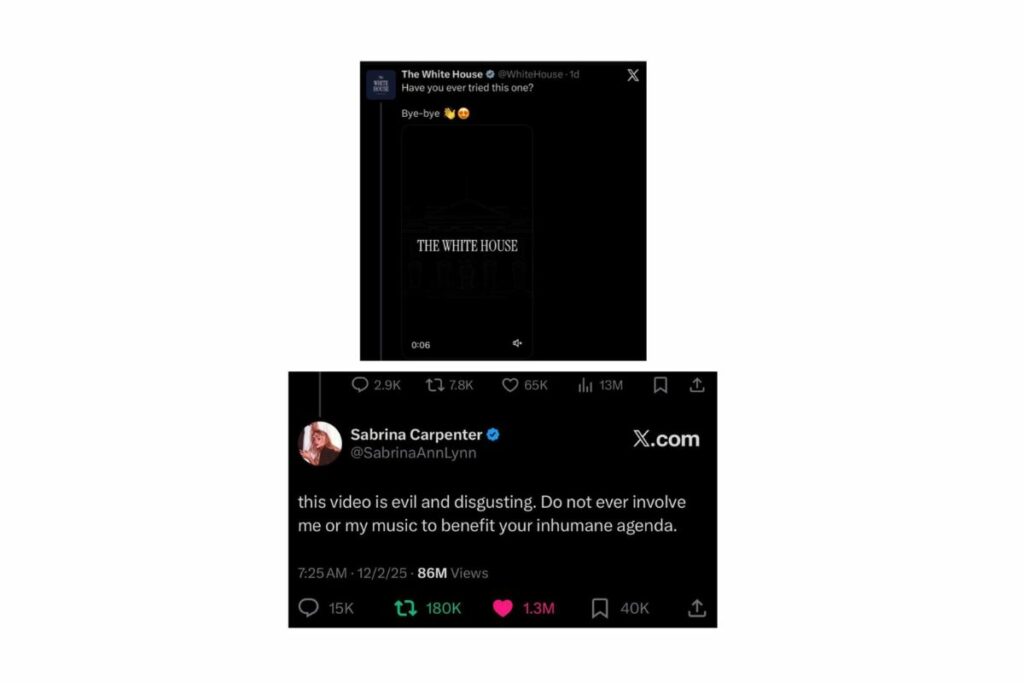This screenshot has width=1024, height=683.
Task: Click the share icon below the Sabrina Carpenter tweet
Action: pyautogui.click(x=697, y=608)
